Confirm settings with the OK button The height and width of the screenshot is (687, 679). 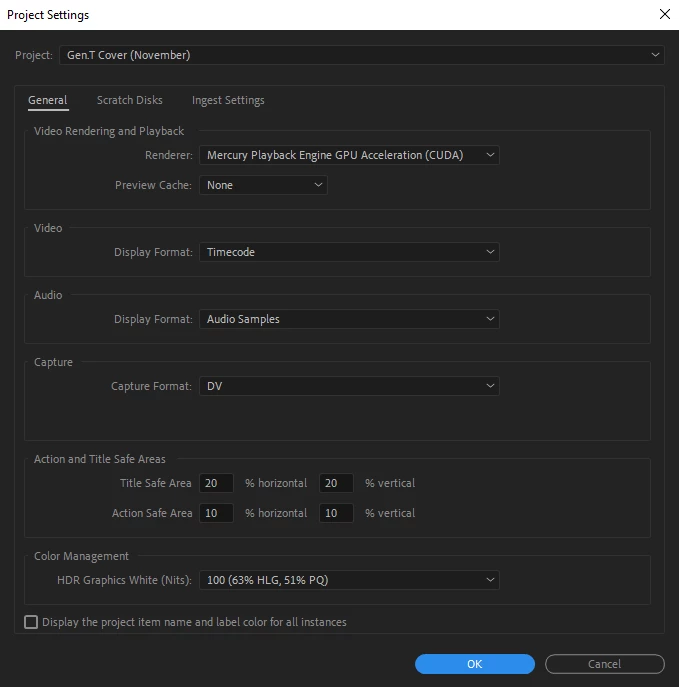click(475, 664)
